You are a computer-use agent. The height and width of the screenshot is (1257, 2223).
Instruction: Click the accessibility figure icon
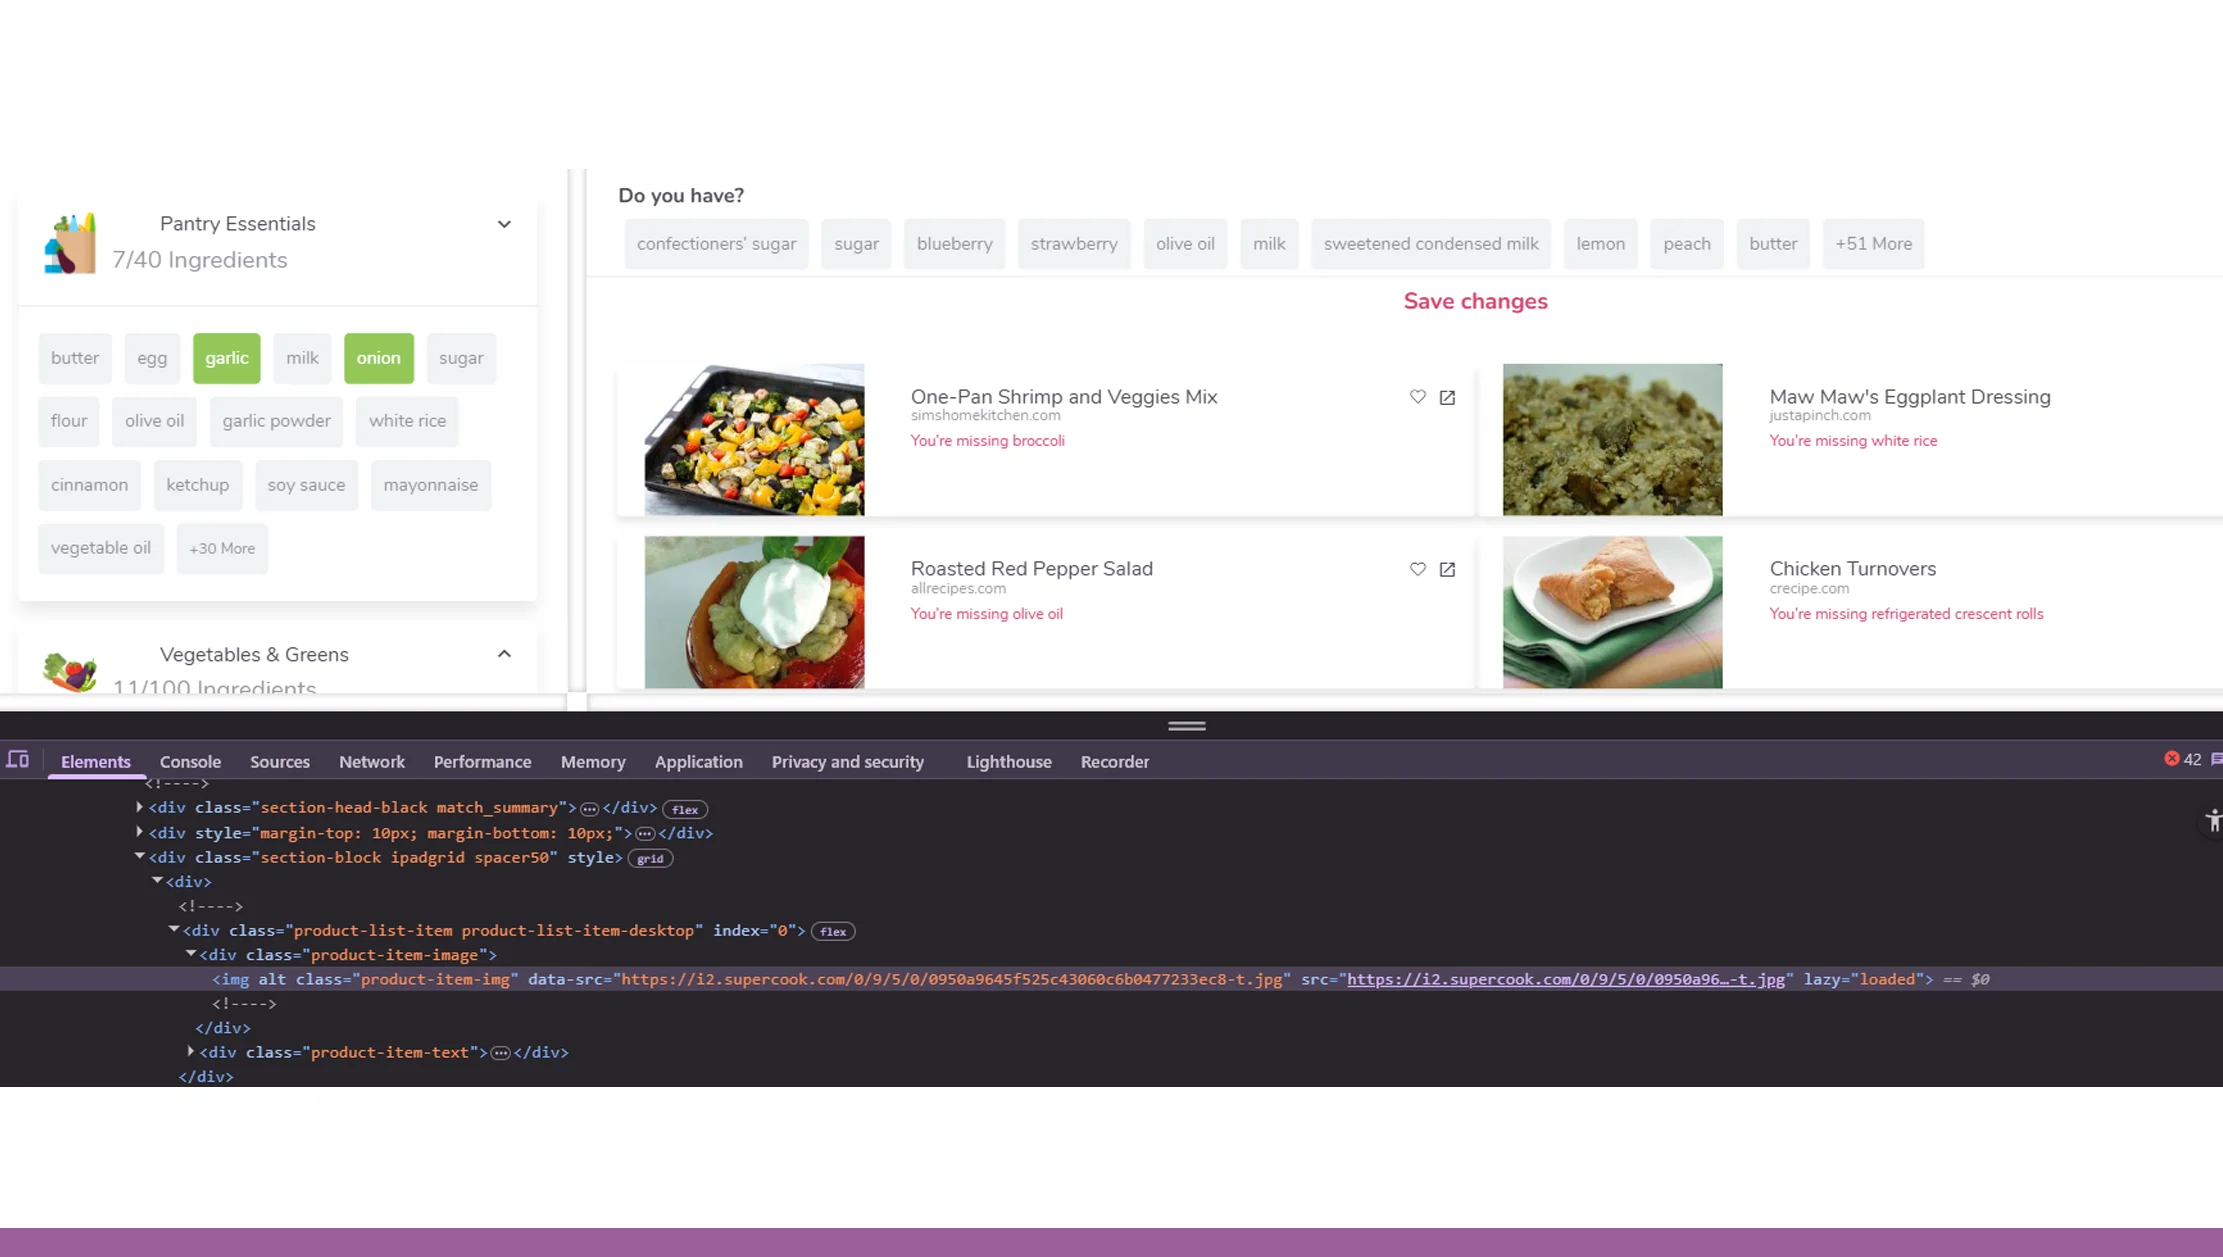[2212, 820]
